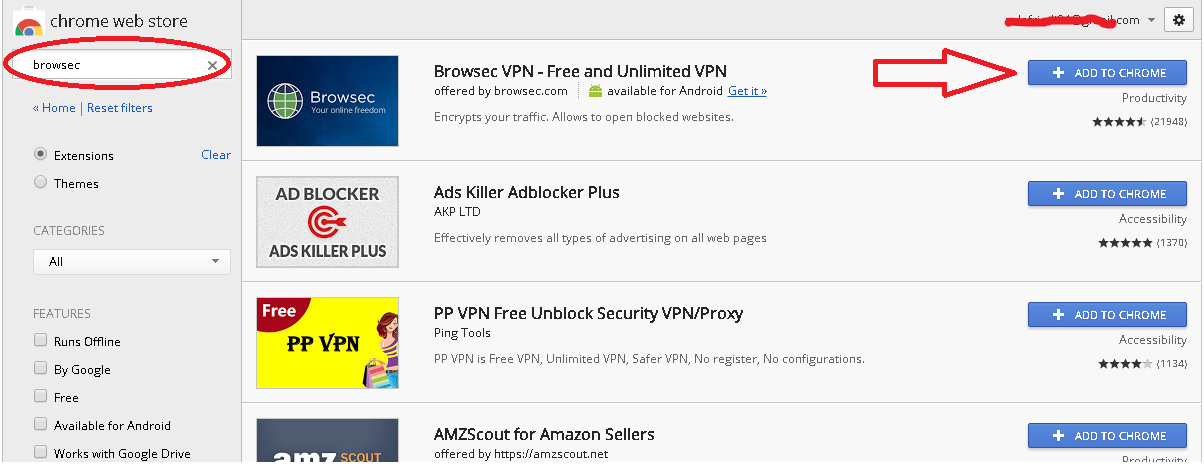Image resolution: width=1204 pixels, height=464 pixels.
Task: Tick the Free feature checkbox
Action: click(x=41, y=397)
